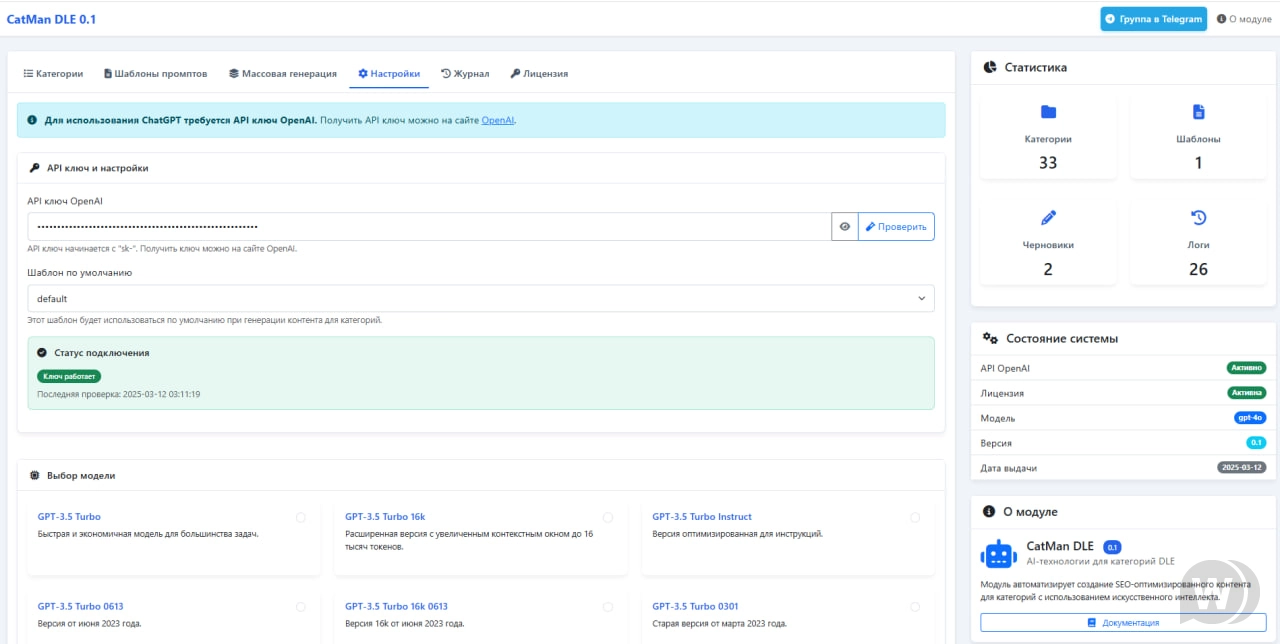Click the gears icon beside Состояние системы
Viewport: 1280px width, 644px height.
click(x=990, y=339)
